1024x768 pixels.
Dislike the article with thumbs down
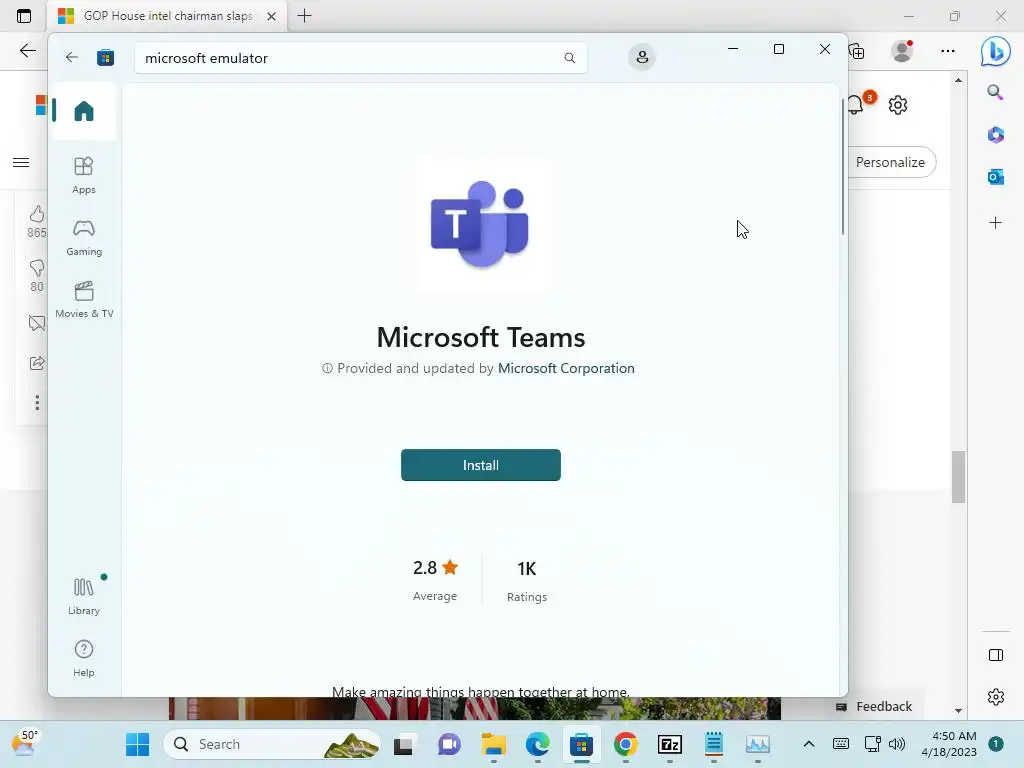click(x=37, y=268)
